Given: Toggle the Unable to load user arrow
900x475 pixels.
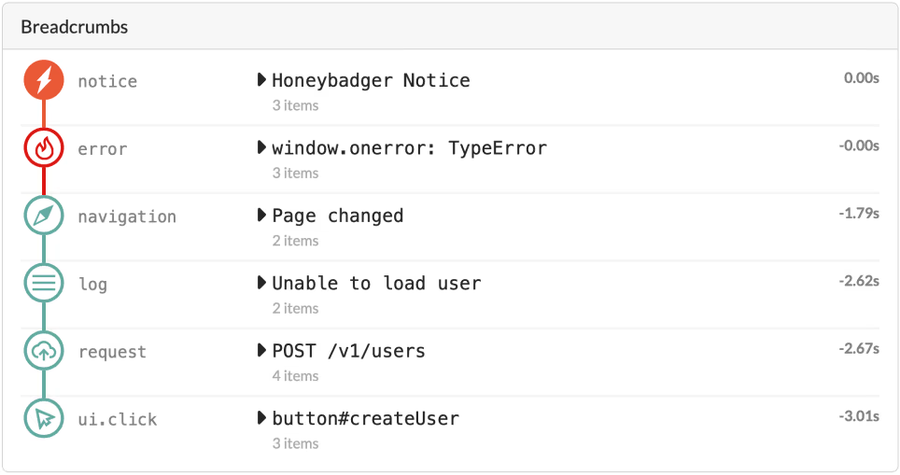Looking at the screenshot, I should click(x=262, y=284).
